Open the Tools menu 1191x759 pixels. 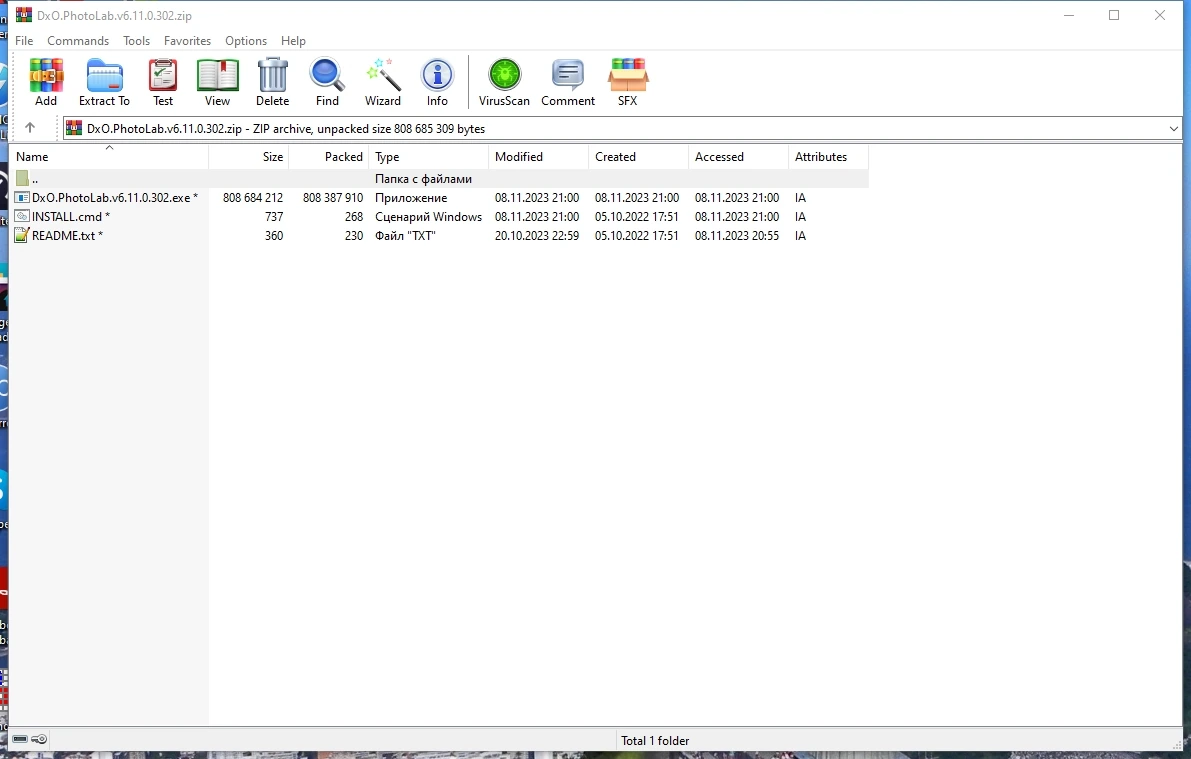[x=137, y=41]
